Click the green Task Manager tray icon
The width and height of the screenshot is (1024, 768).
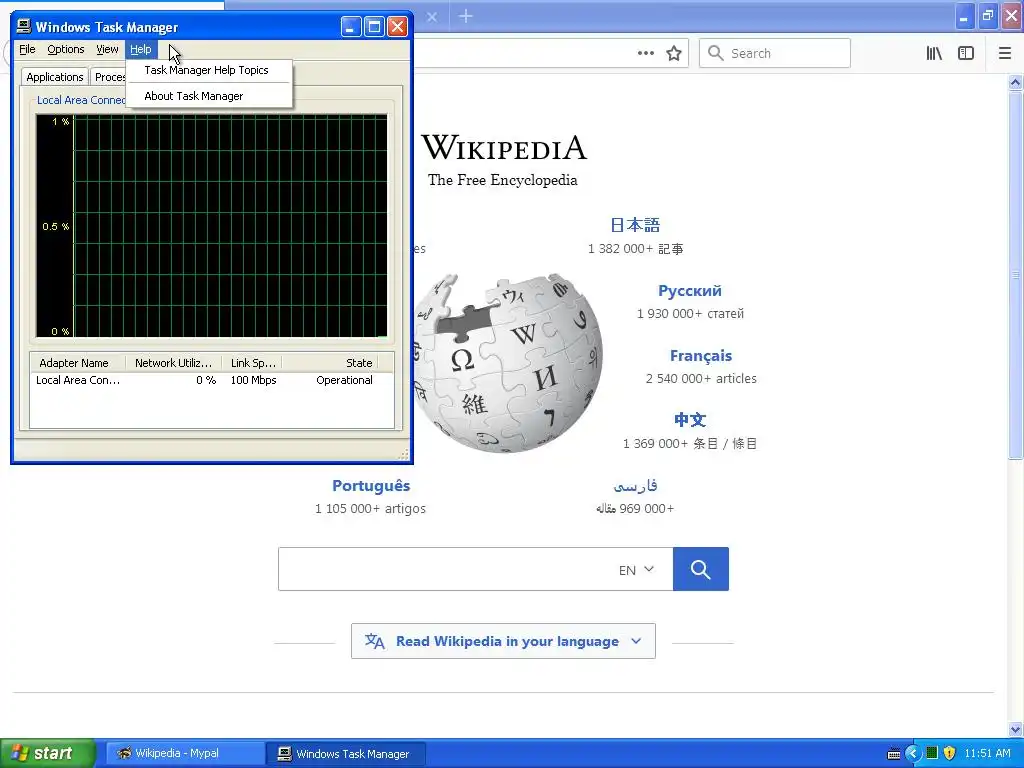tap(932, 753)
